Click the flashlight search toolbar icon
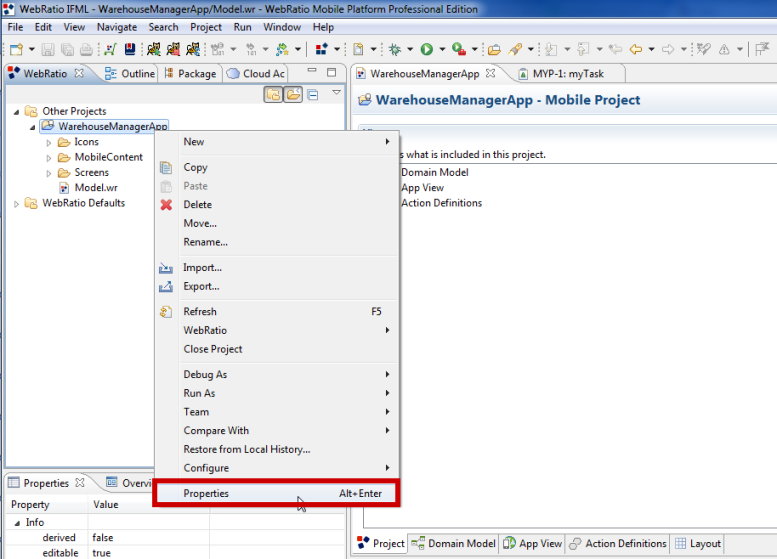Viewport: 777px width, 559px height. (x=515, y=49)
